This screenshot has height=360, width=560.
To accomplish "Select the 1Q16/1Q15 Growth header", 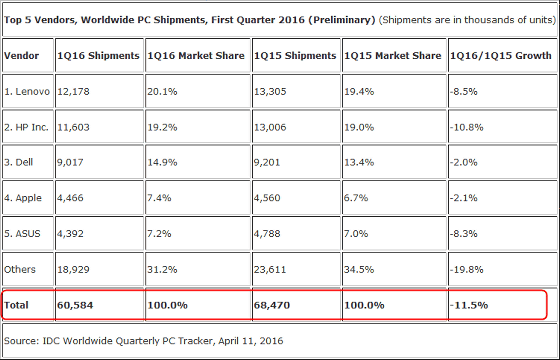I will pos(502,55).
